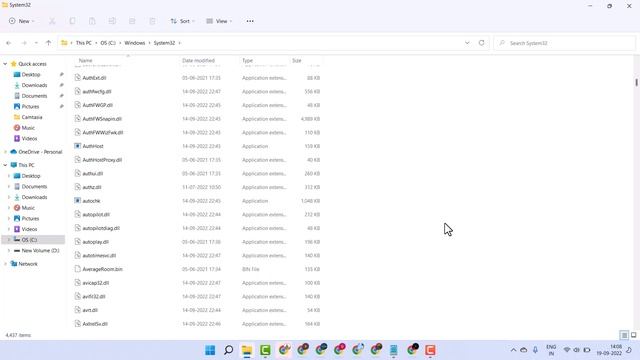The image size is (640, 360).
Task: Open address bar previous locations dropdown
Action: [x=467, y=43]
